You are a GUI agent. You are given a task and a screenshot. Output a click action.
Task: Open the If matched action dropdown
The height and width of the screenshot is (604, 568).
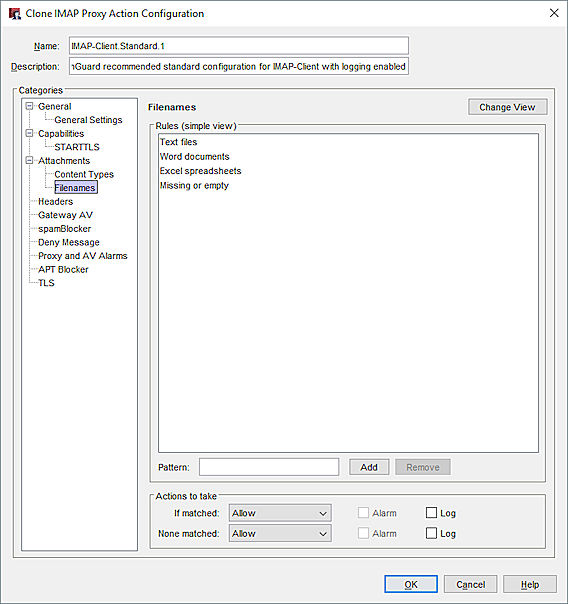point(280,513)
